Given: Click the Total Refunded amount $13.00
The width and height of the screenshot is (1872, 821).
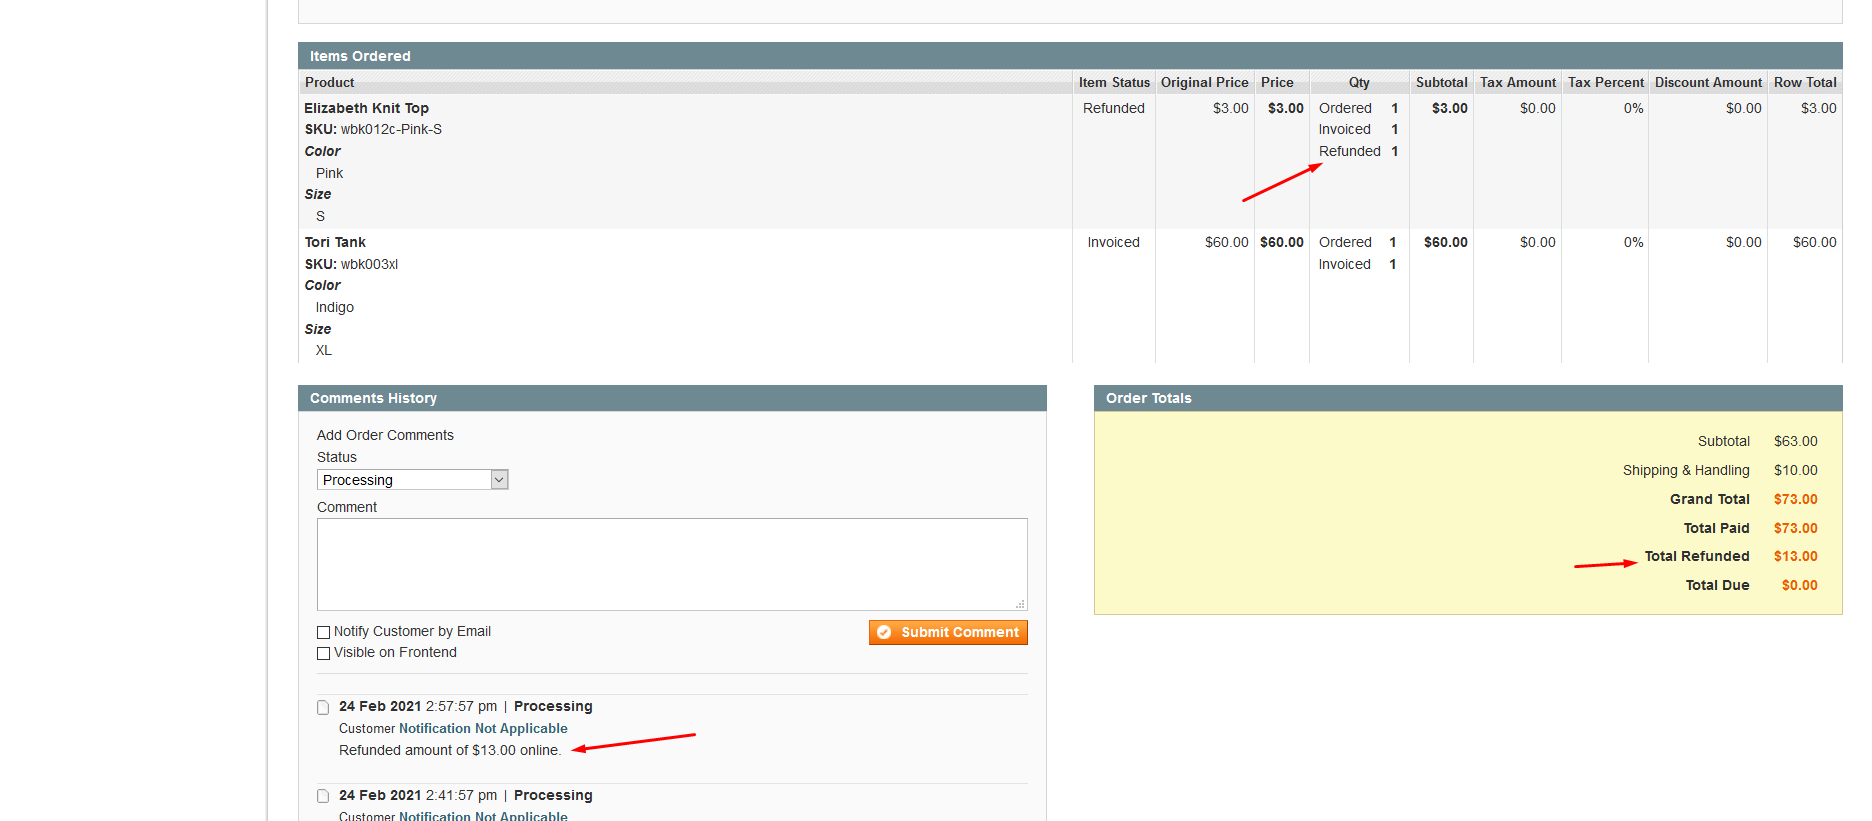Looking at the screenshot, I should (x=1795, y=556).
